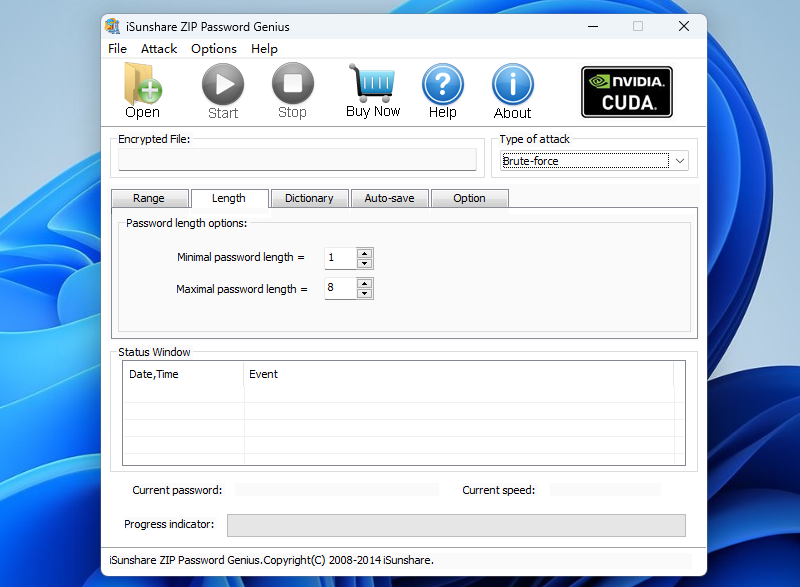The image size is (800, 587).
Task: Open the Attack menu
Action: 159,49
